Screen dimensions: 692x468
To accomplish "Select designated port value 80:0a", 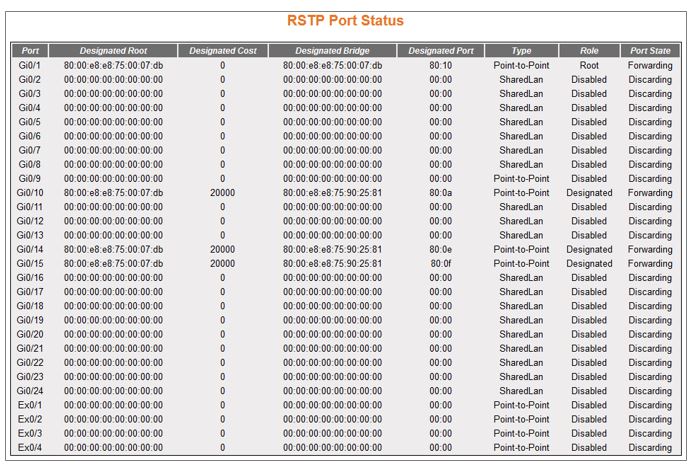I will click(441, 193).
